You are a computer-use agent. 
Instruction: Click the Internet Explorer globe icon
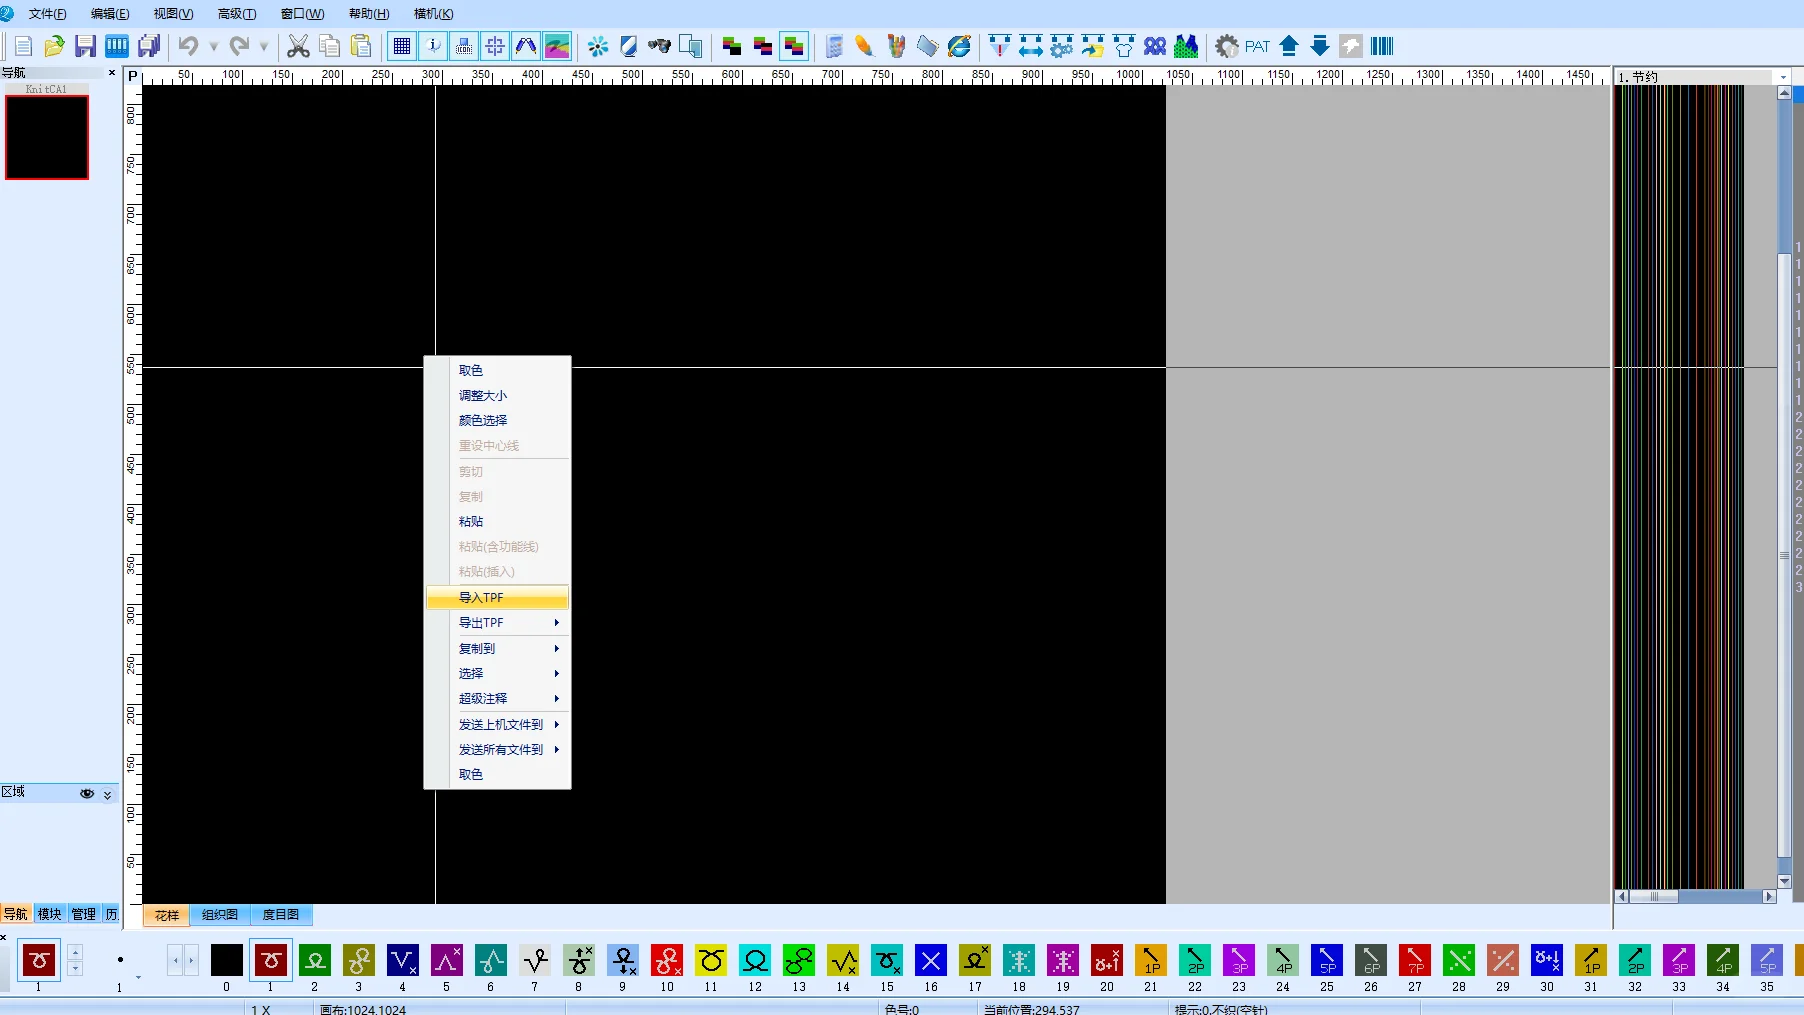tap(959, 46)
